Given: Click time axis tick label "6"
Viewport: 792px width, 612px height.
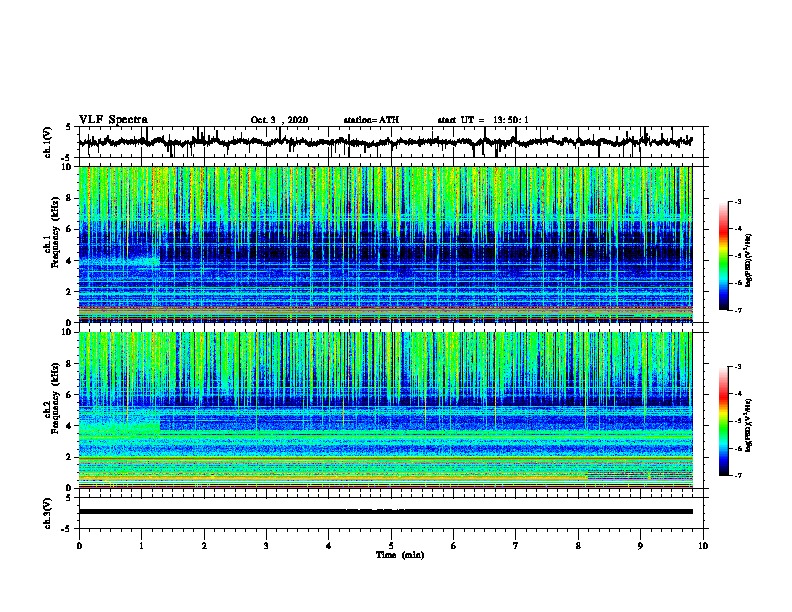Looking at the screenshot, I should point(454,546).
